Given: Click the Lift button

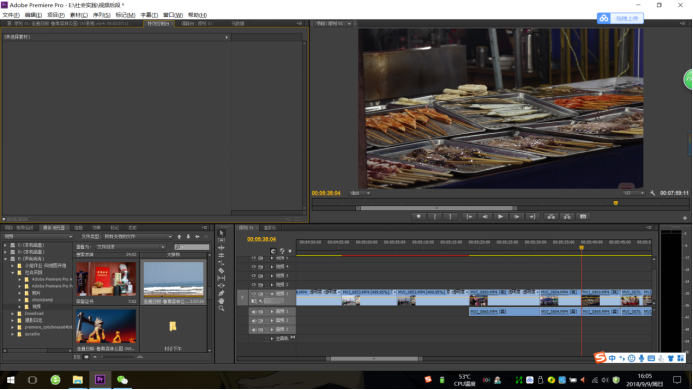Looking at the screenshot, I should click(551, 217).
